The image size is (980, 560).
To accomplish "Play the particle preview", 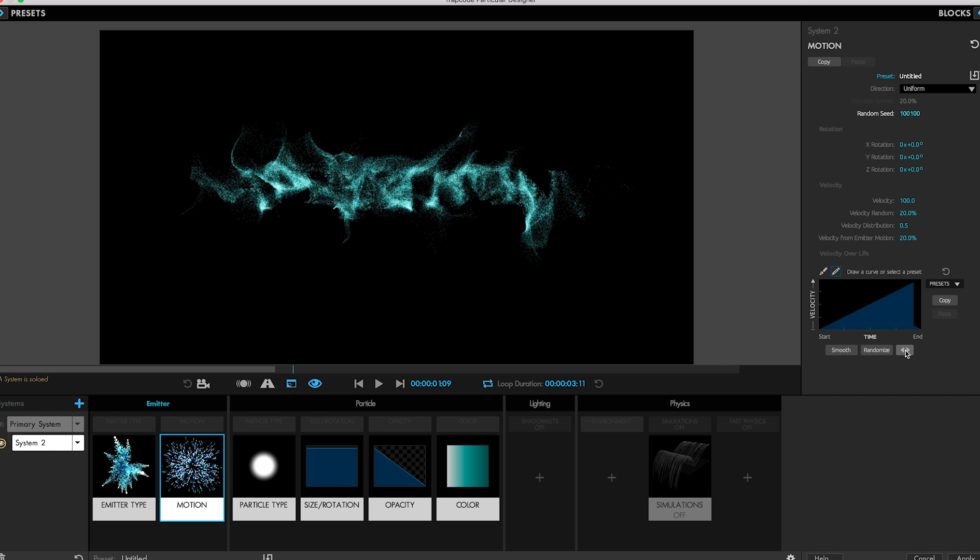I will [x=379, y=384].
